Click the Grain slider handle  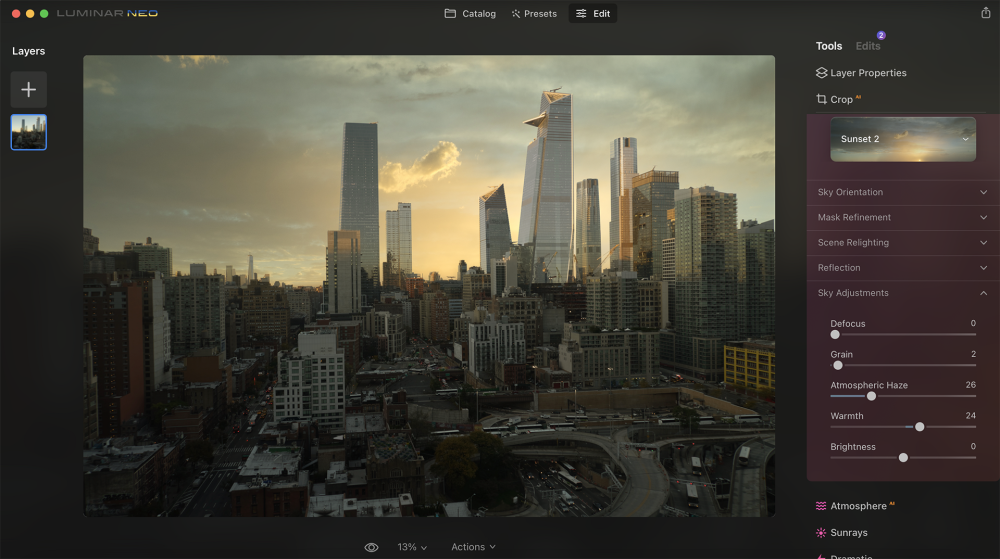838,365
